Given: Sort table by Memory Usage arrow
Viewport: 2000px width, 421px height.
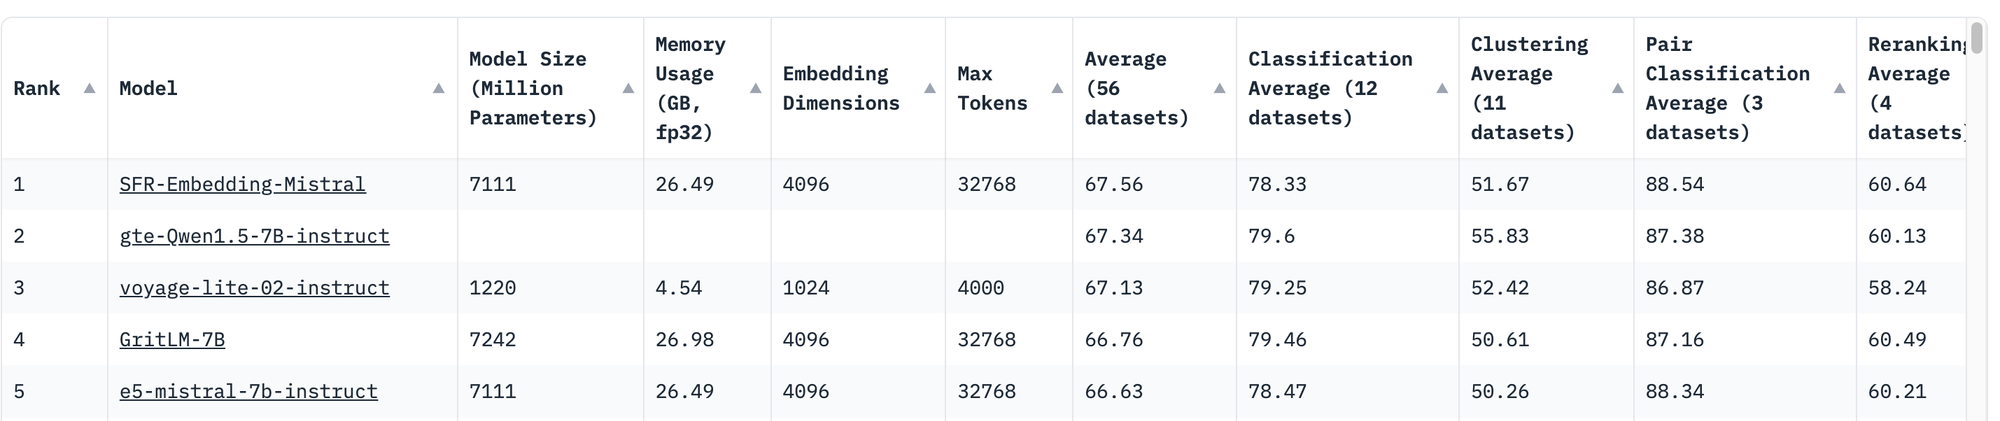Looking at the screenshot, I should point(755,88).
